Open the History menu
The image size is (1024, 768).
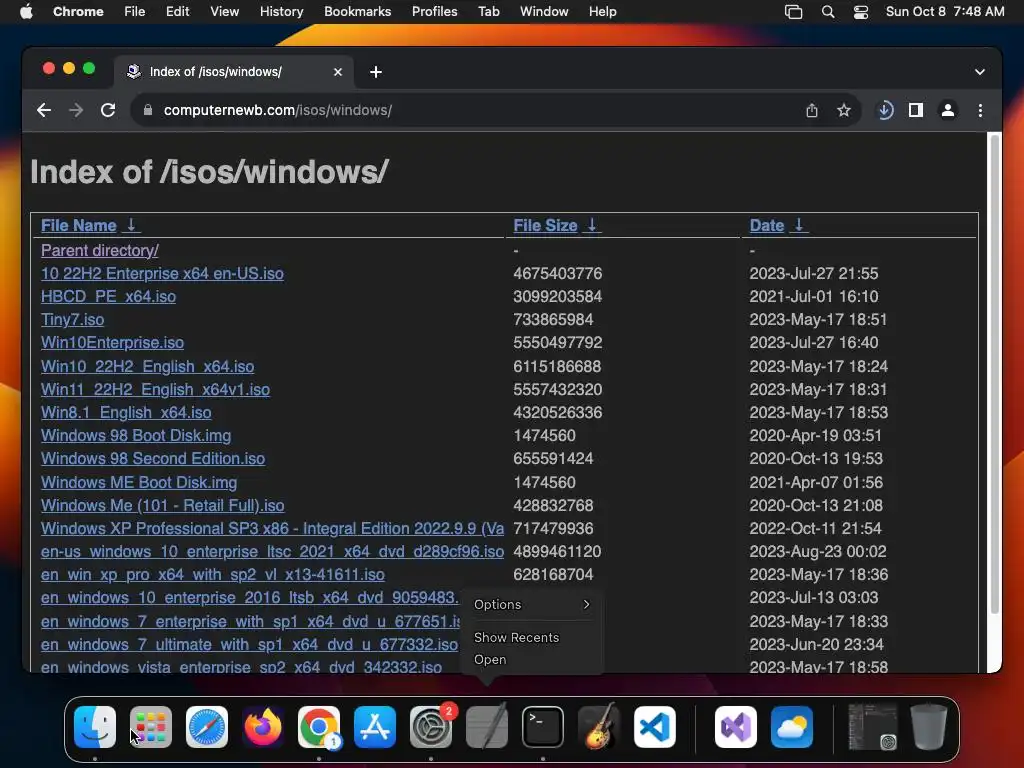[281, 11]
